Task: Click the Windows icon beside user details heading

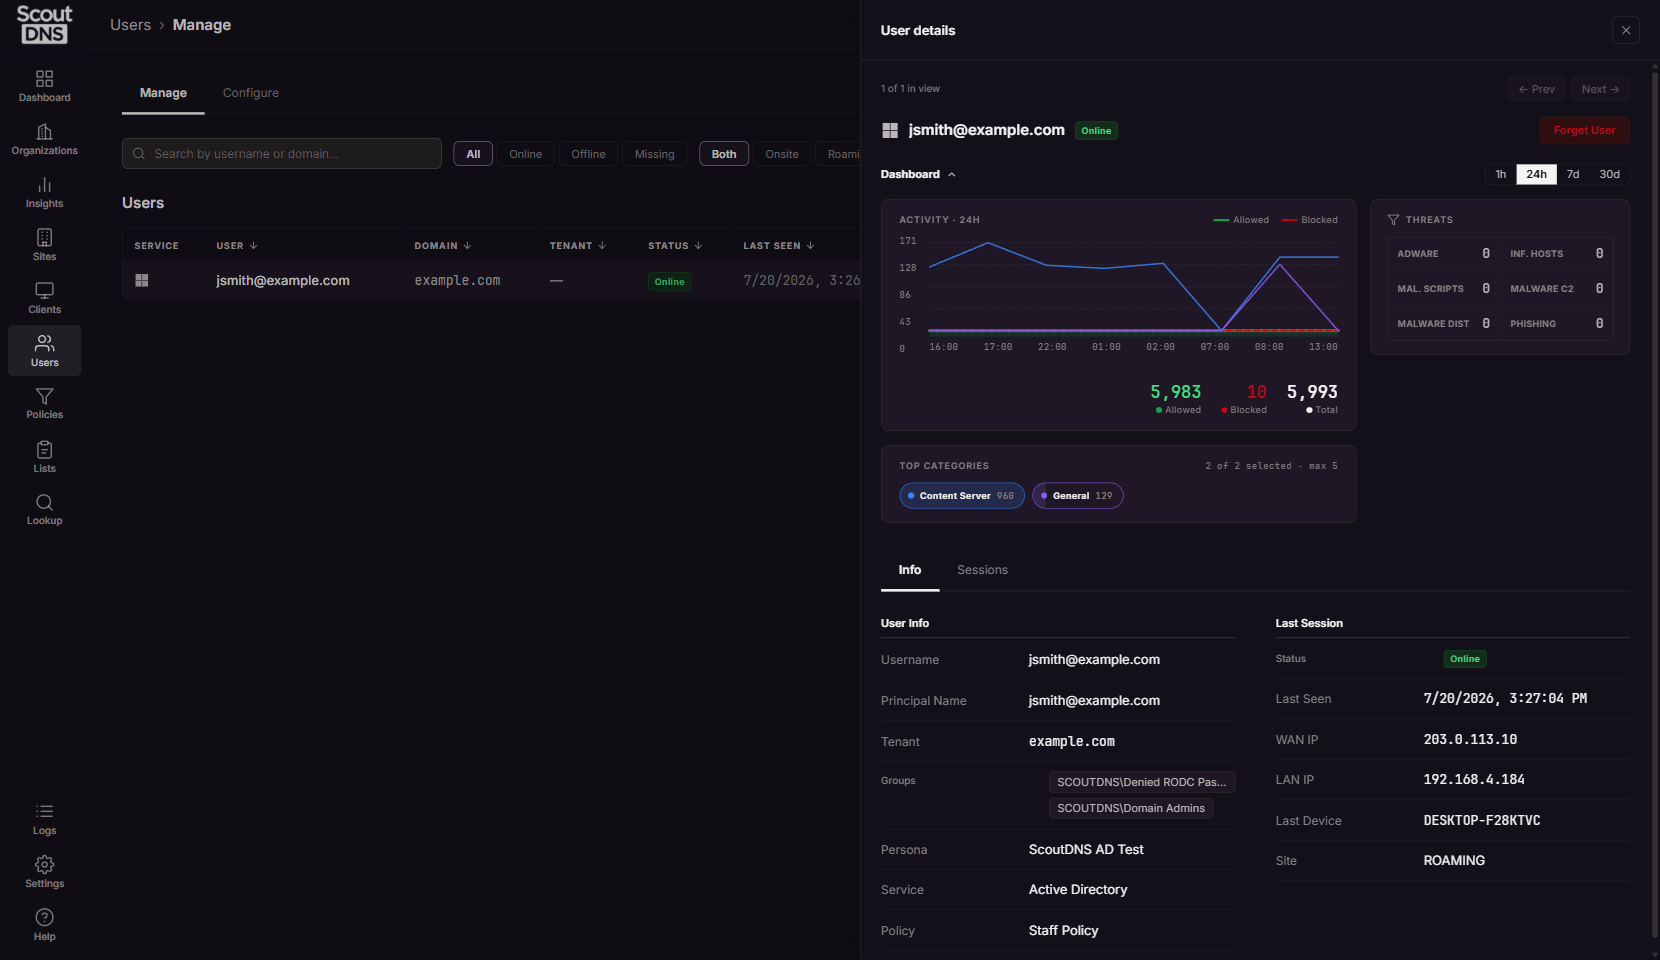Action: 890,130
